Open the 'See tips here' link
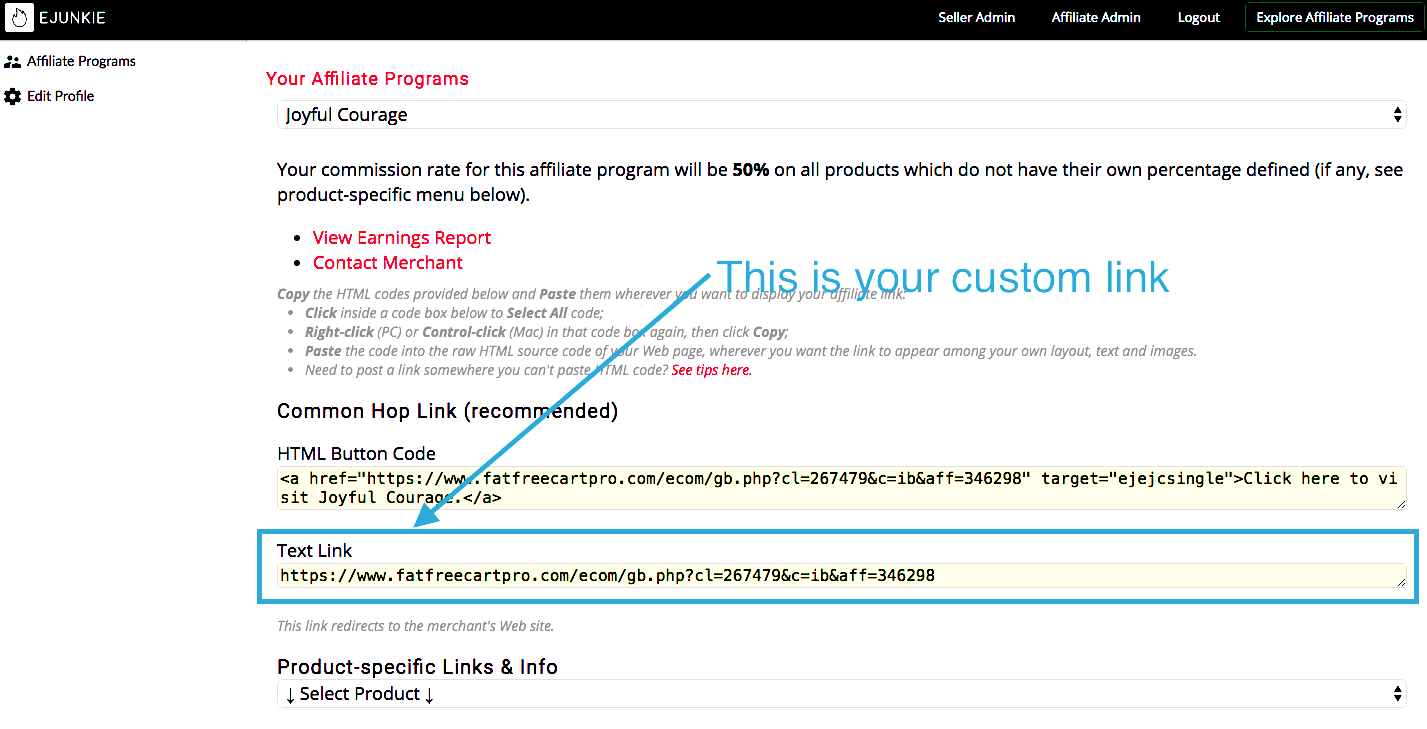This screenshot has height=729, width=1427. [x=711, y=370]
